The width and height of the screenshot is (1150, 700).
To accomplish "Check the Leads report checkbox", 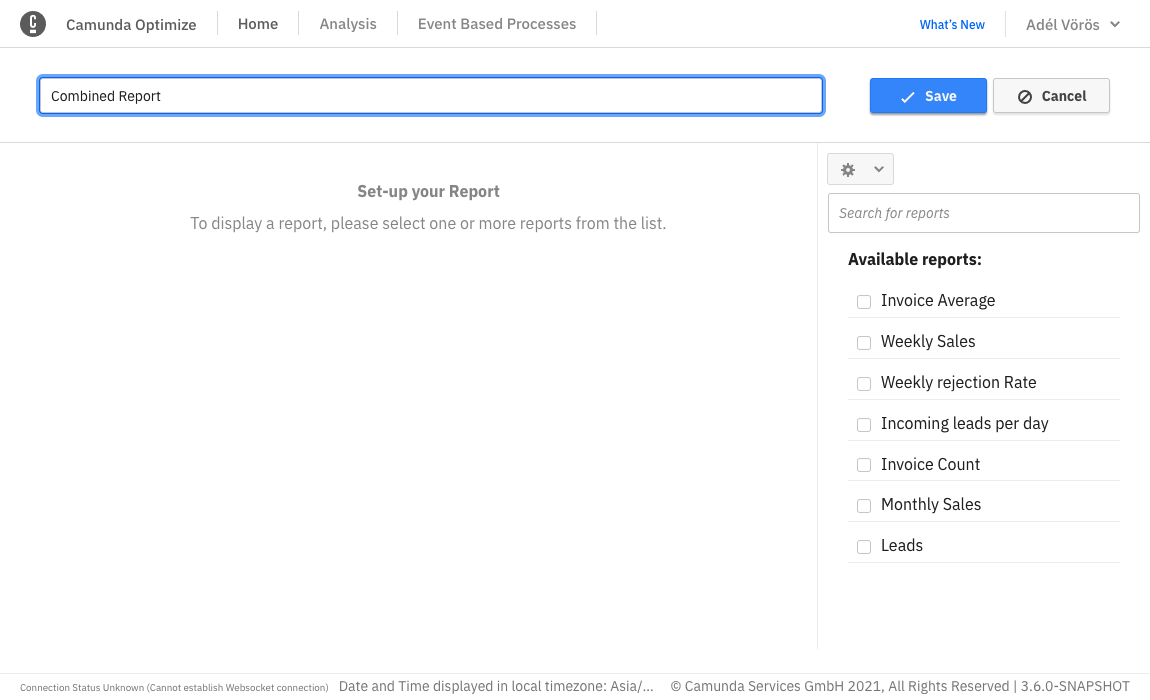I will click(x=863, y=546).
